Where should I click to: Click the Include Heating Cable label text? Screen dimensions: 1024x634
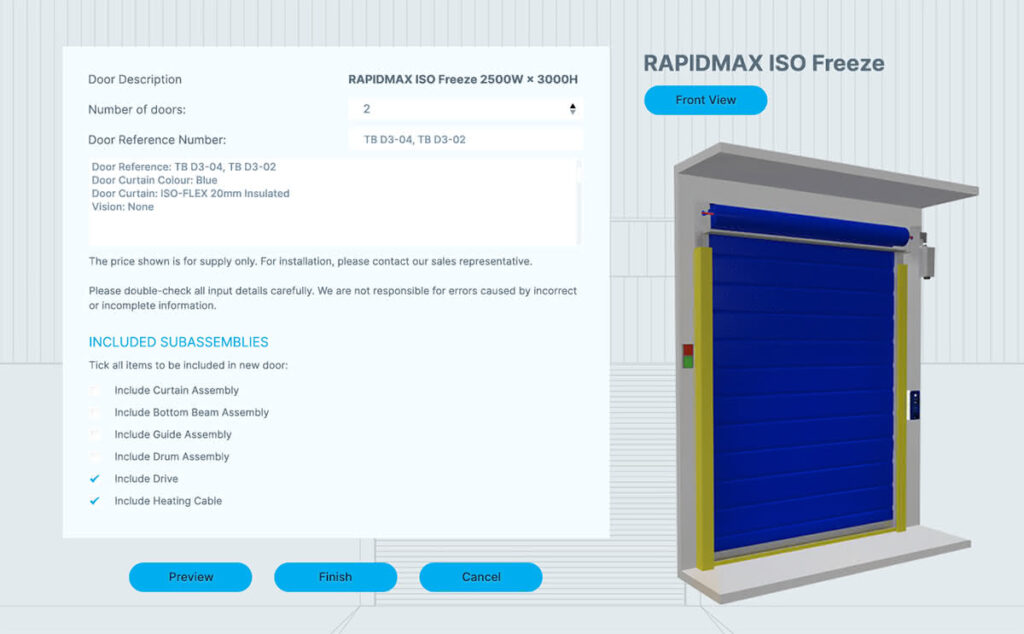click(168, 501)
